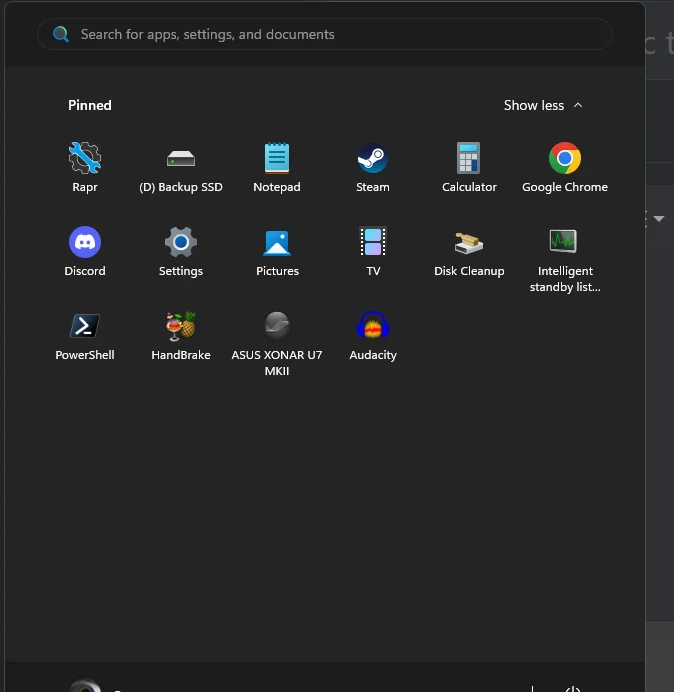Click the user profile avatar

pos(85,685)
